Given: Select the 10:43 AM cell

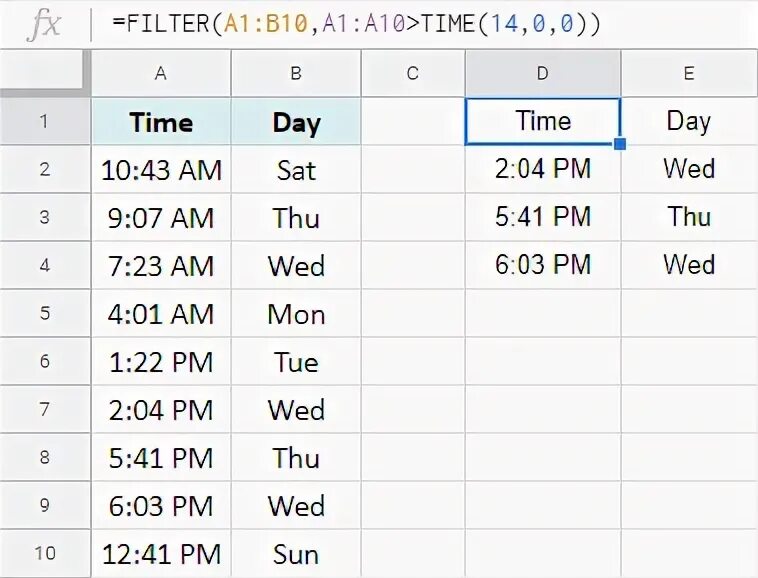Looking at the screenshot, I should point(160,170).
